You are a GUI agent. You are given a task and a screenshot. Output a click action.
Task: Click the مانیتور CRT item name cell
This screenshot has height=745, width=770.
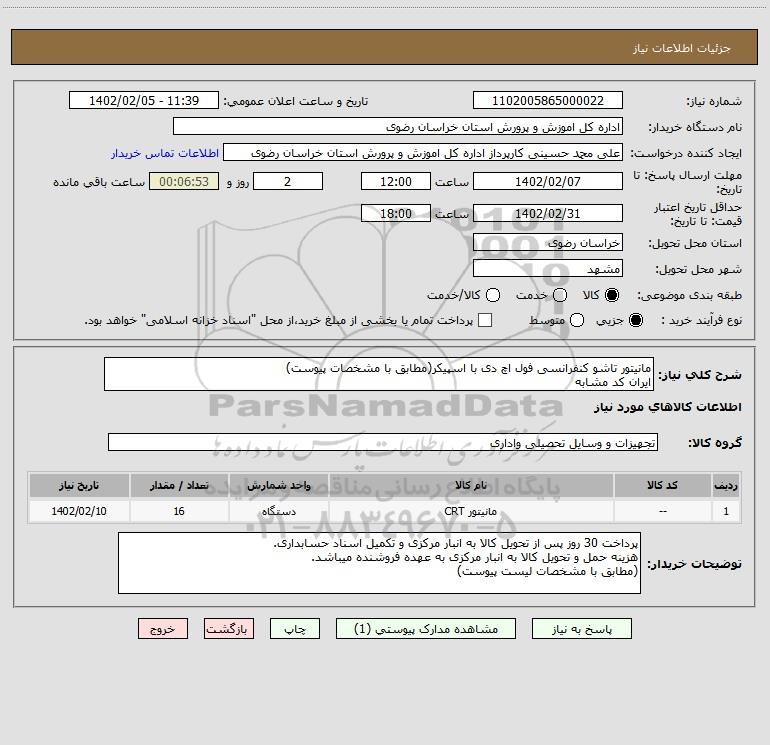point(471,511)
